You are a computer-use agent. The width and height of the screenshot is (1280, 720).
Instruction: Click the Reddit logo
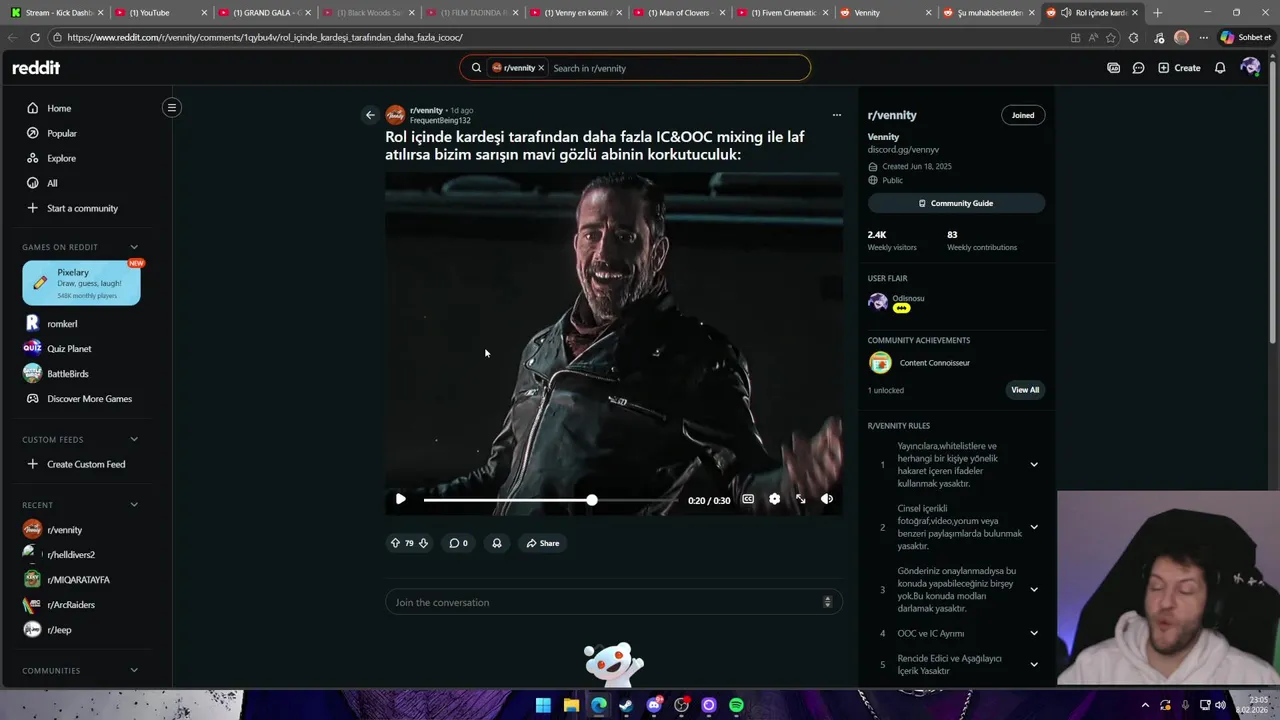pos(36,68)
